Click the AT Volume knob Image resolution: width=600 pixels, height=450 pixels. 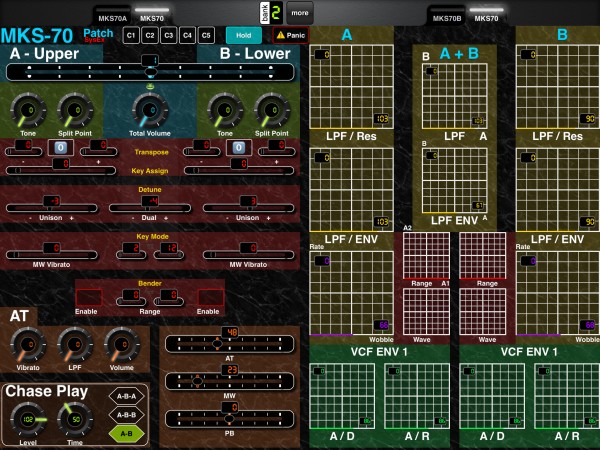[122, 344]
